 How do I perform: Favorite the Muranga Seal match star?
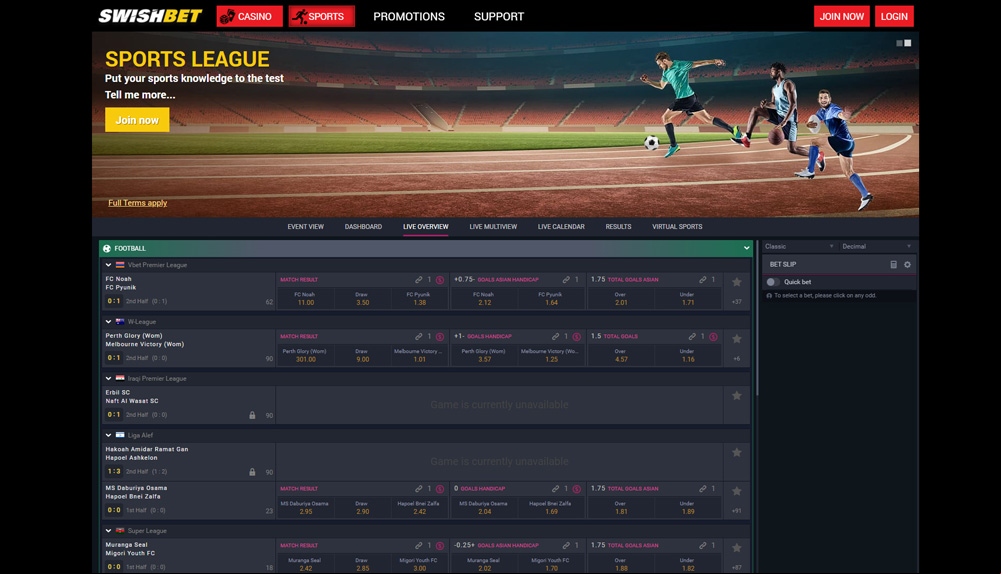point(737,548)
